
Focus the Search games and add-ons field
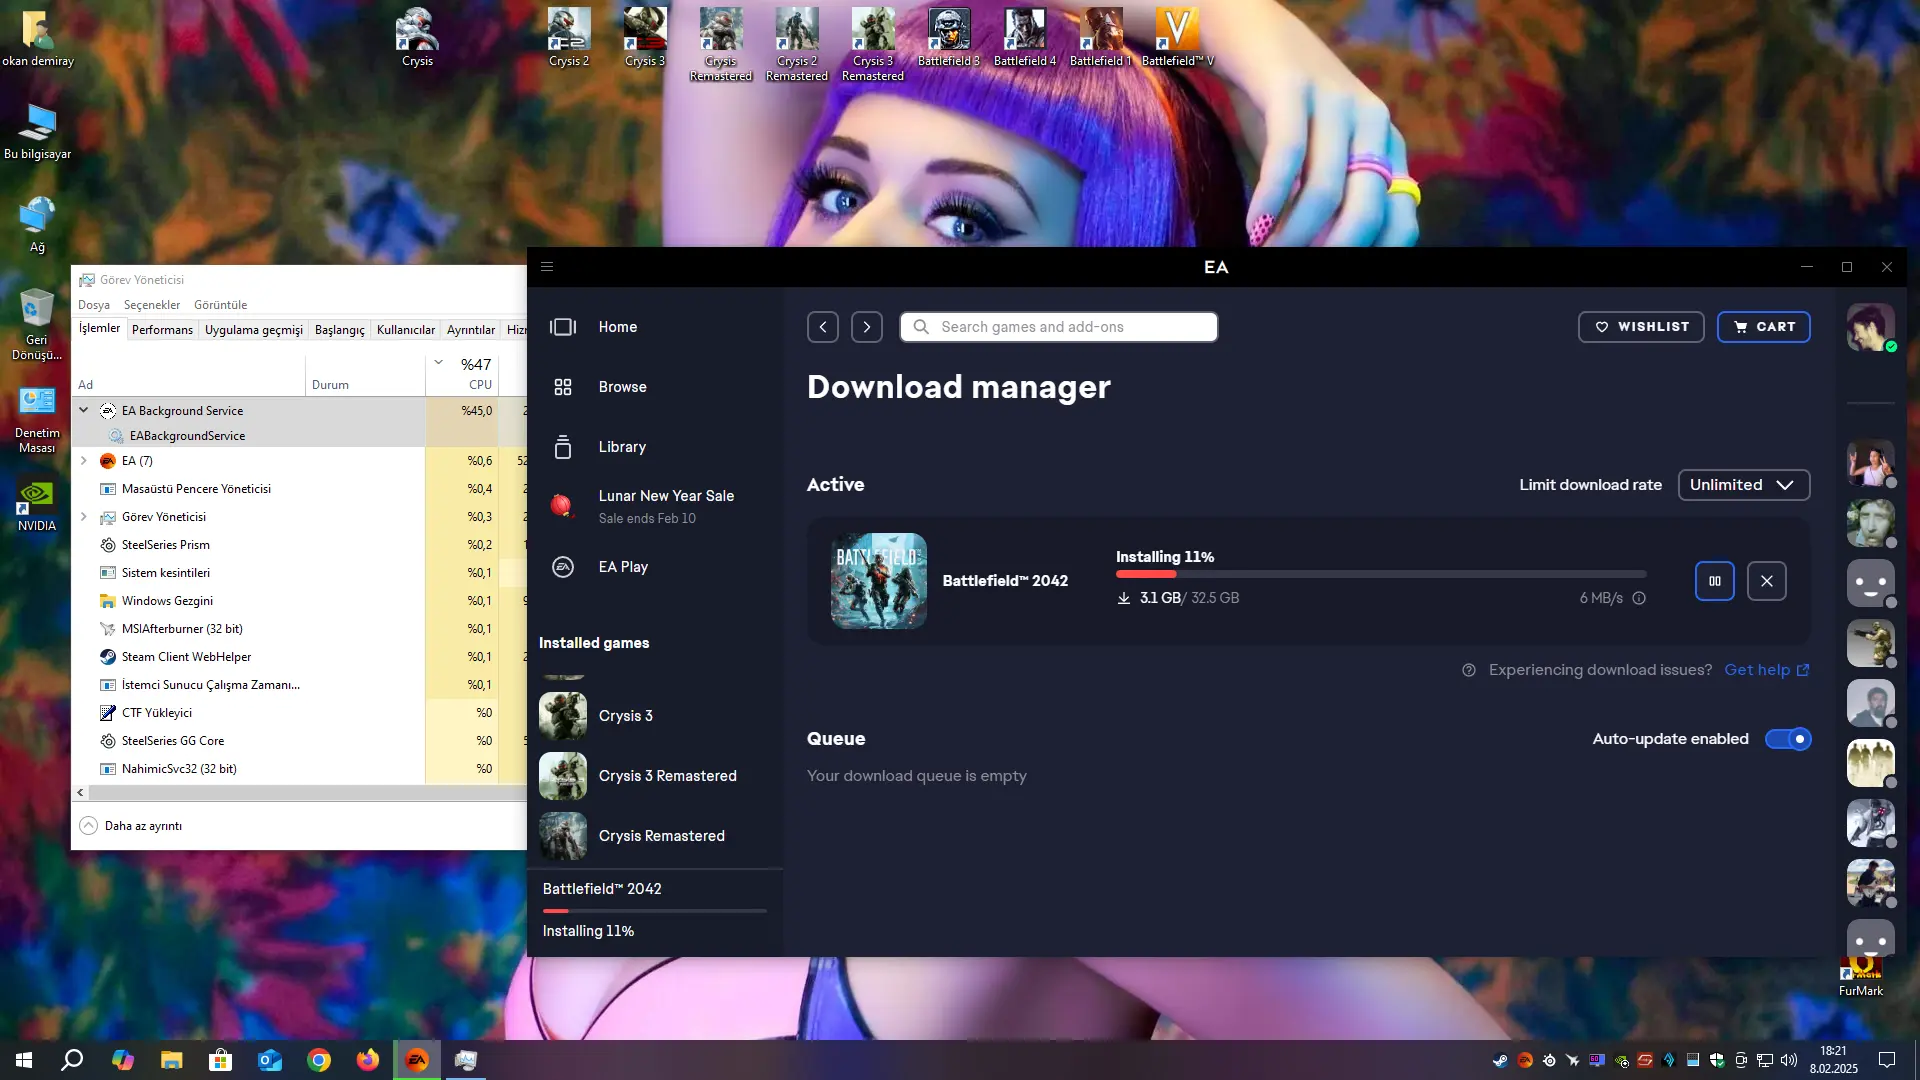tap(1058, 327)
